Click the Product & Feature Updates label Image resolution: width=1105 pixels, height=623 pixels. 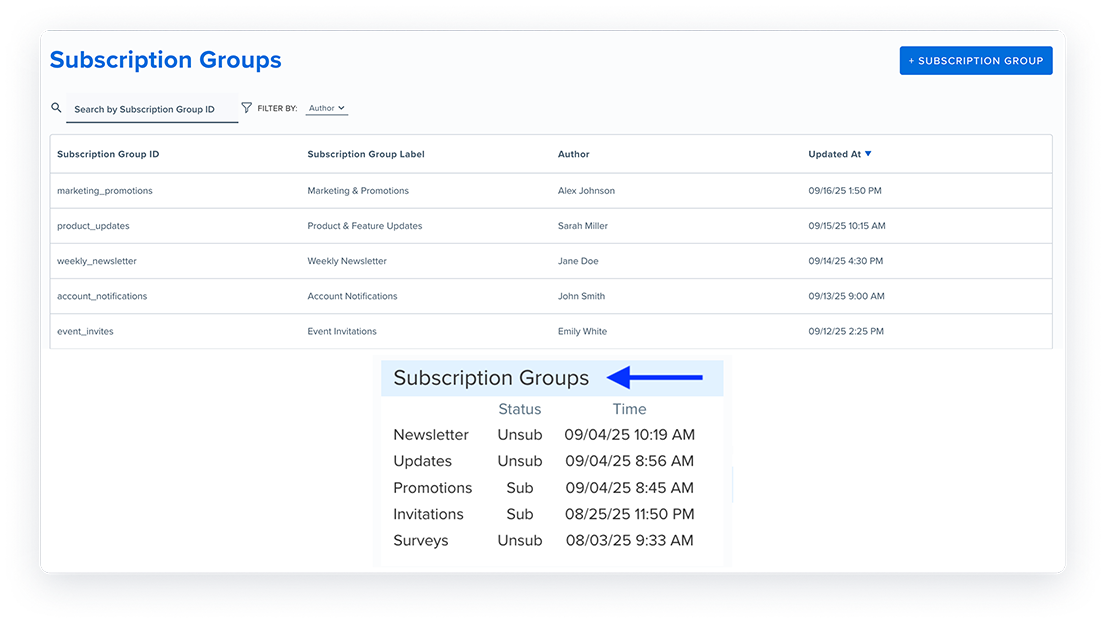(365, 226)
